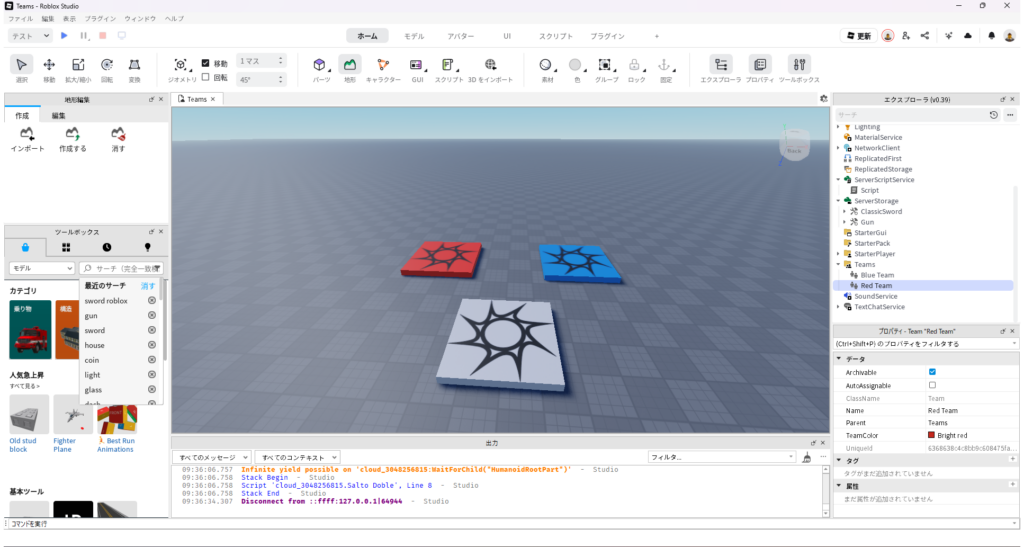Click the terrain 消す clear icon
Image resolution: width=1024 pixels, height=547 pixels.
118,134
